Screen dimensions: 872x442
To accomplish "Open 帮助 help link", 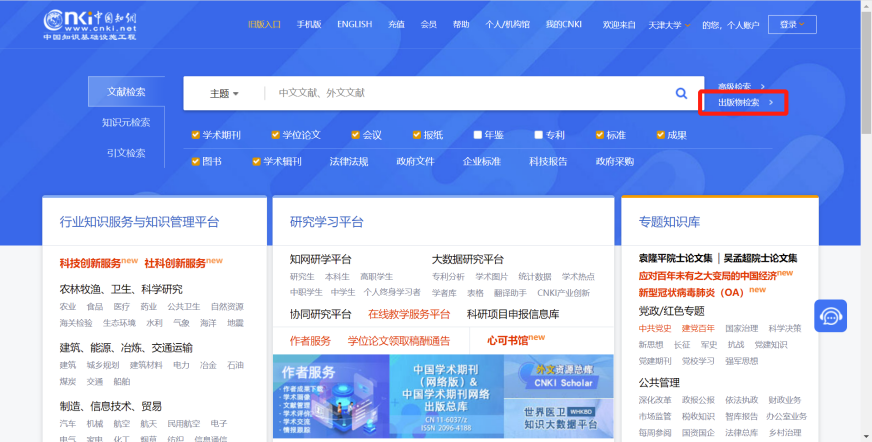I will pos(460,24).
